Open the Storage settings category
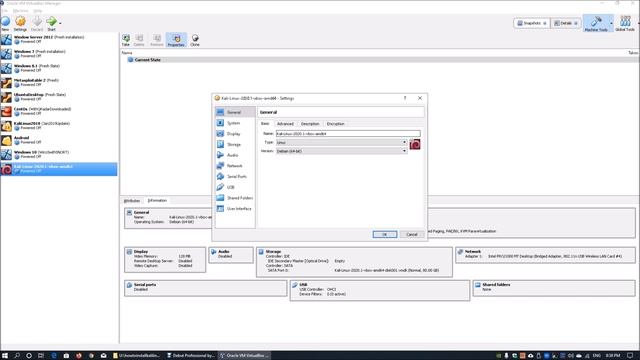Image resolution: width=640 pixels, height=360 pixels. click(x=235, y=144)
